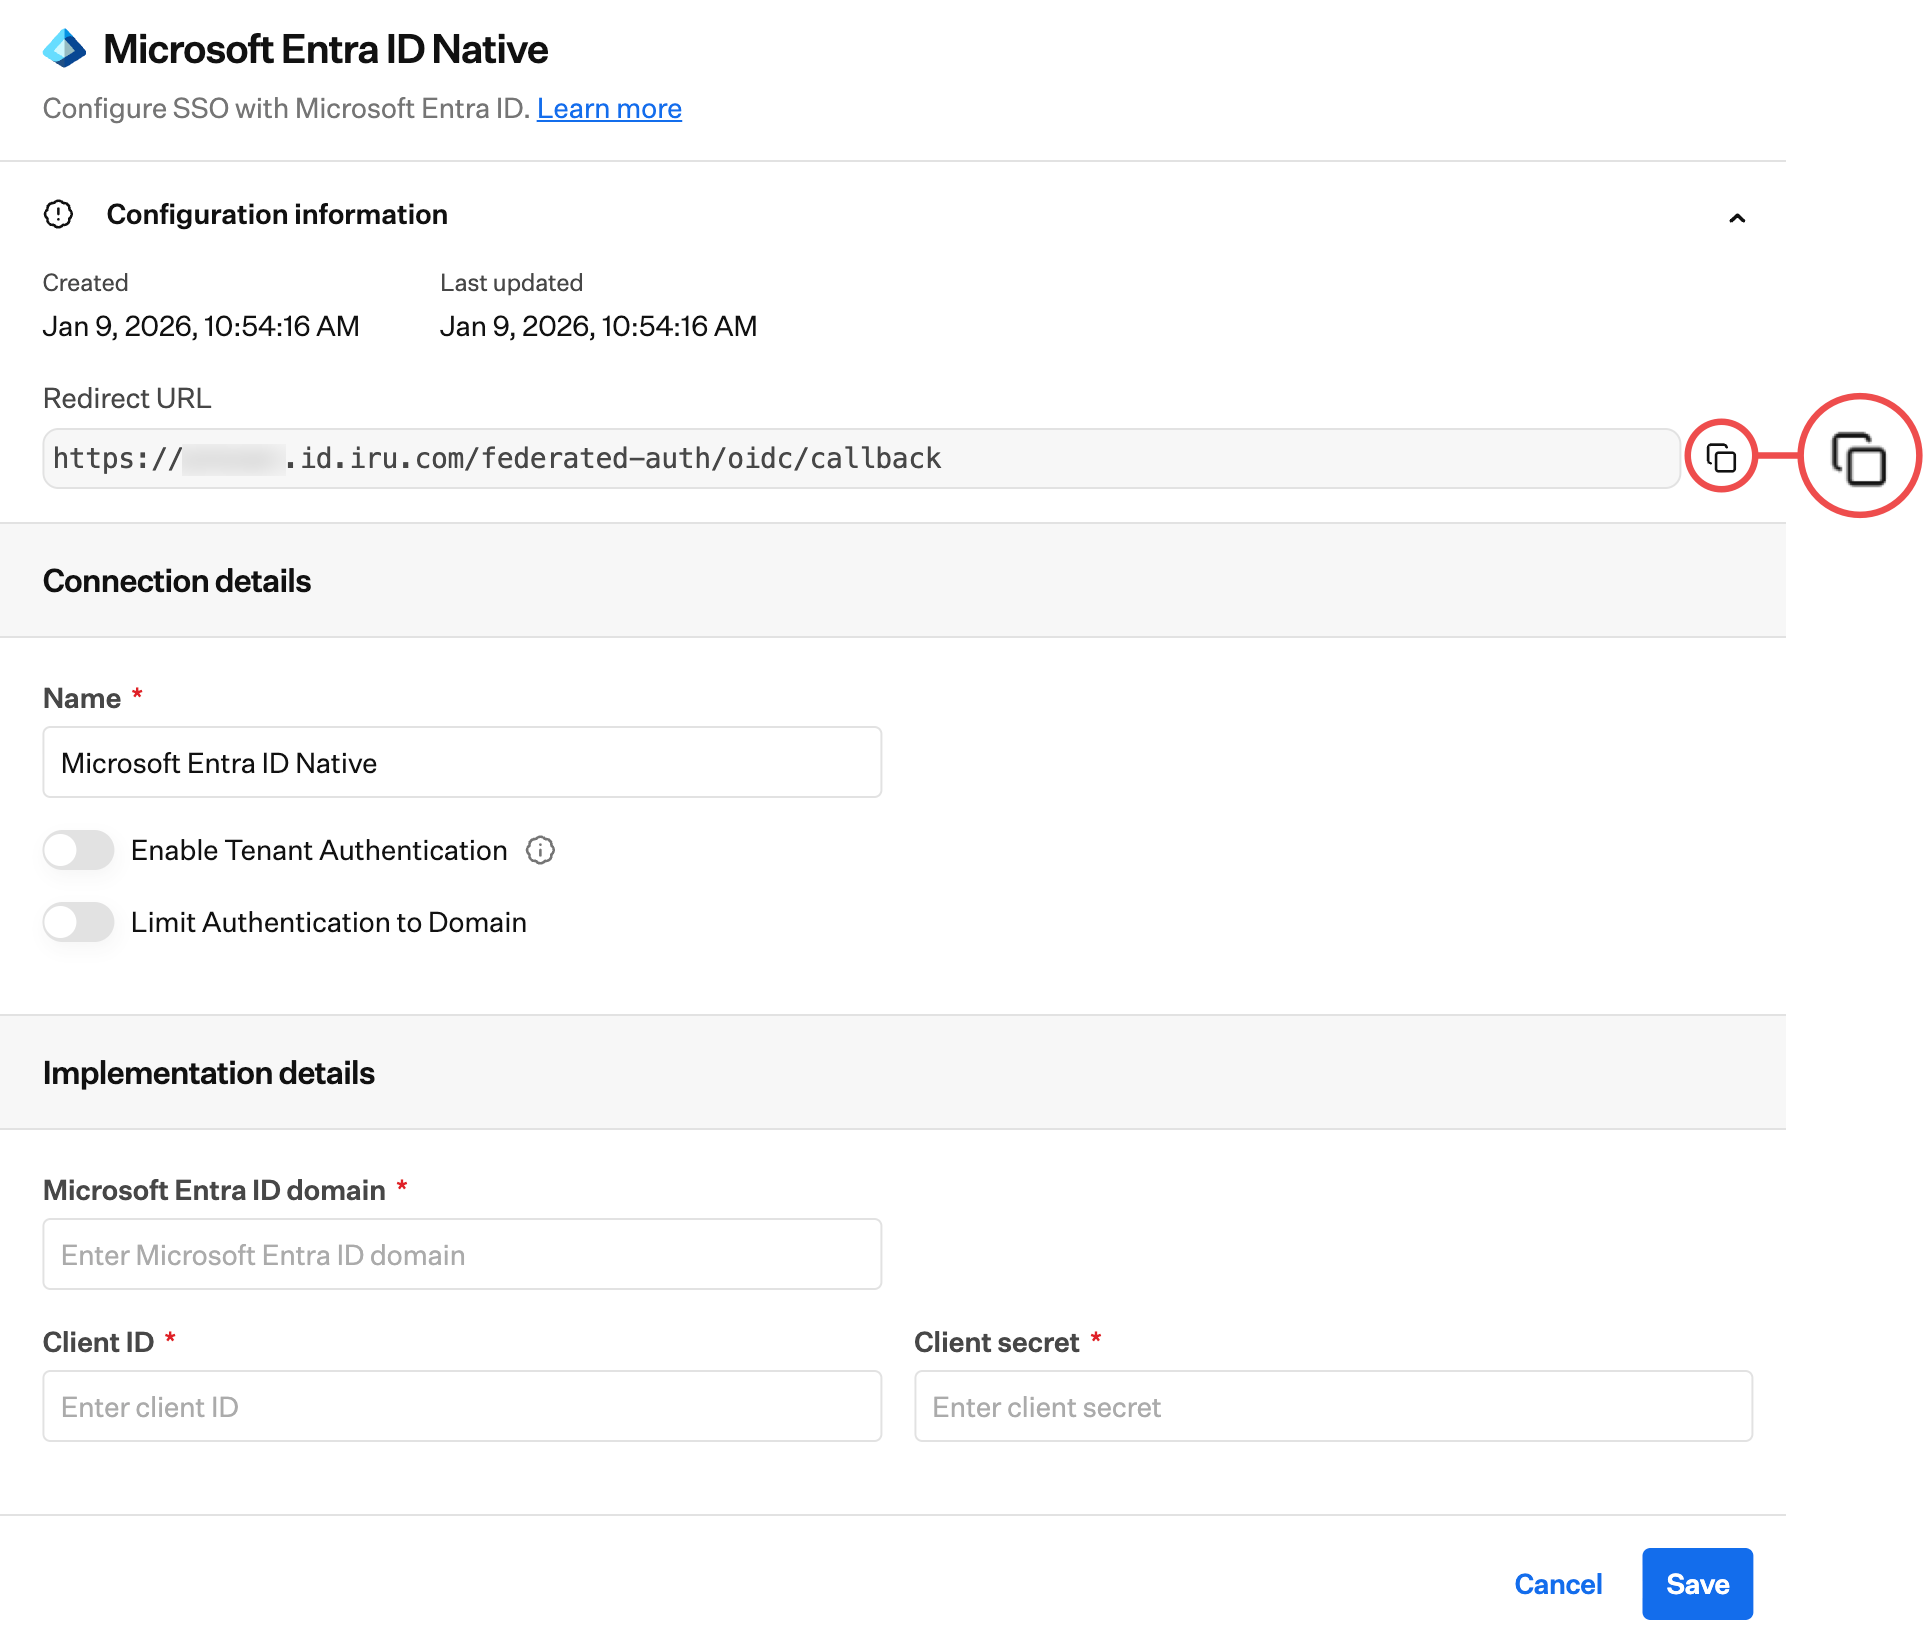Copy the Redirect URL with copy icon
The width and height of the screenshot is (1924, 1638).
1720,458
